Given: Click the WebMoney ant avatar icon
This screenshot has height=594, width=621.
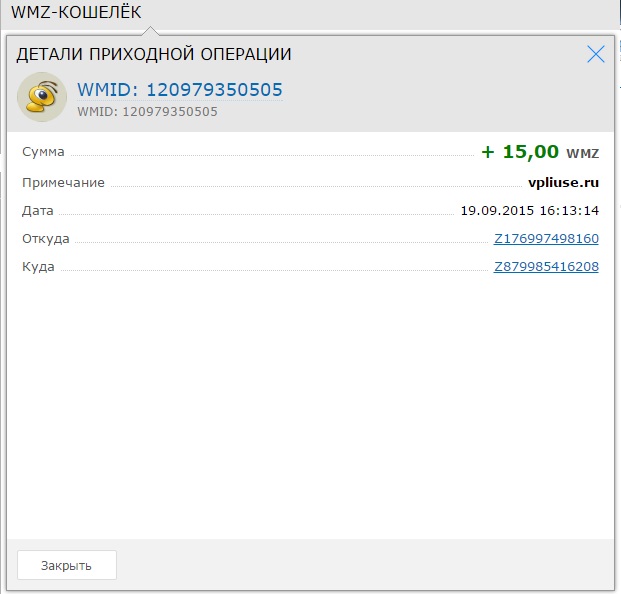Looking at the screenshot, I should click(x=42, y=97).
